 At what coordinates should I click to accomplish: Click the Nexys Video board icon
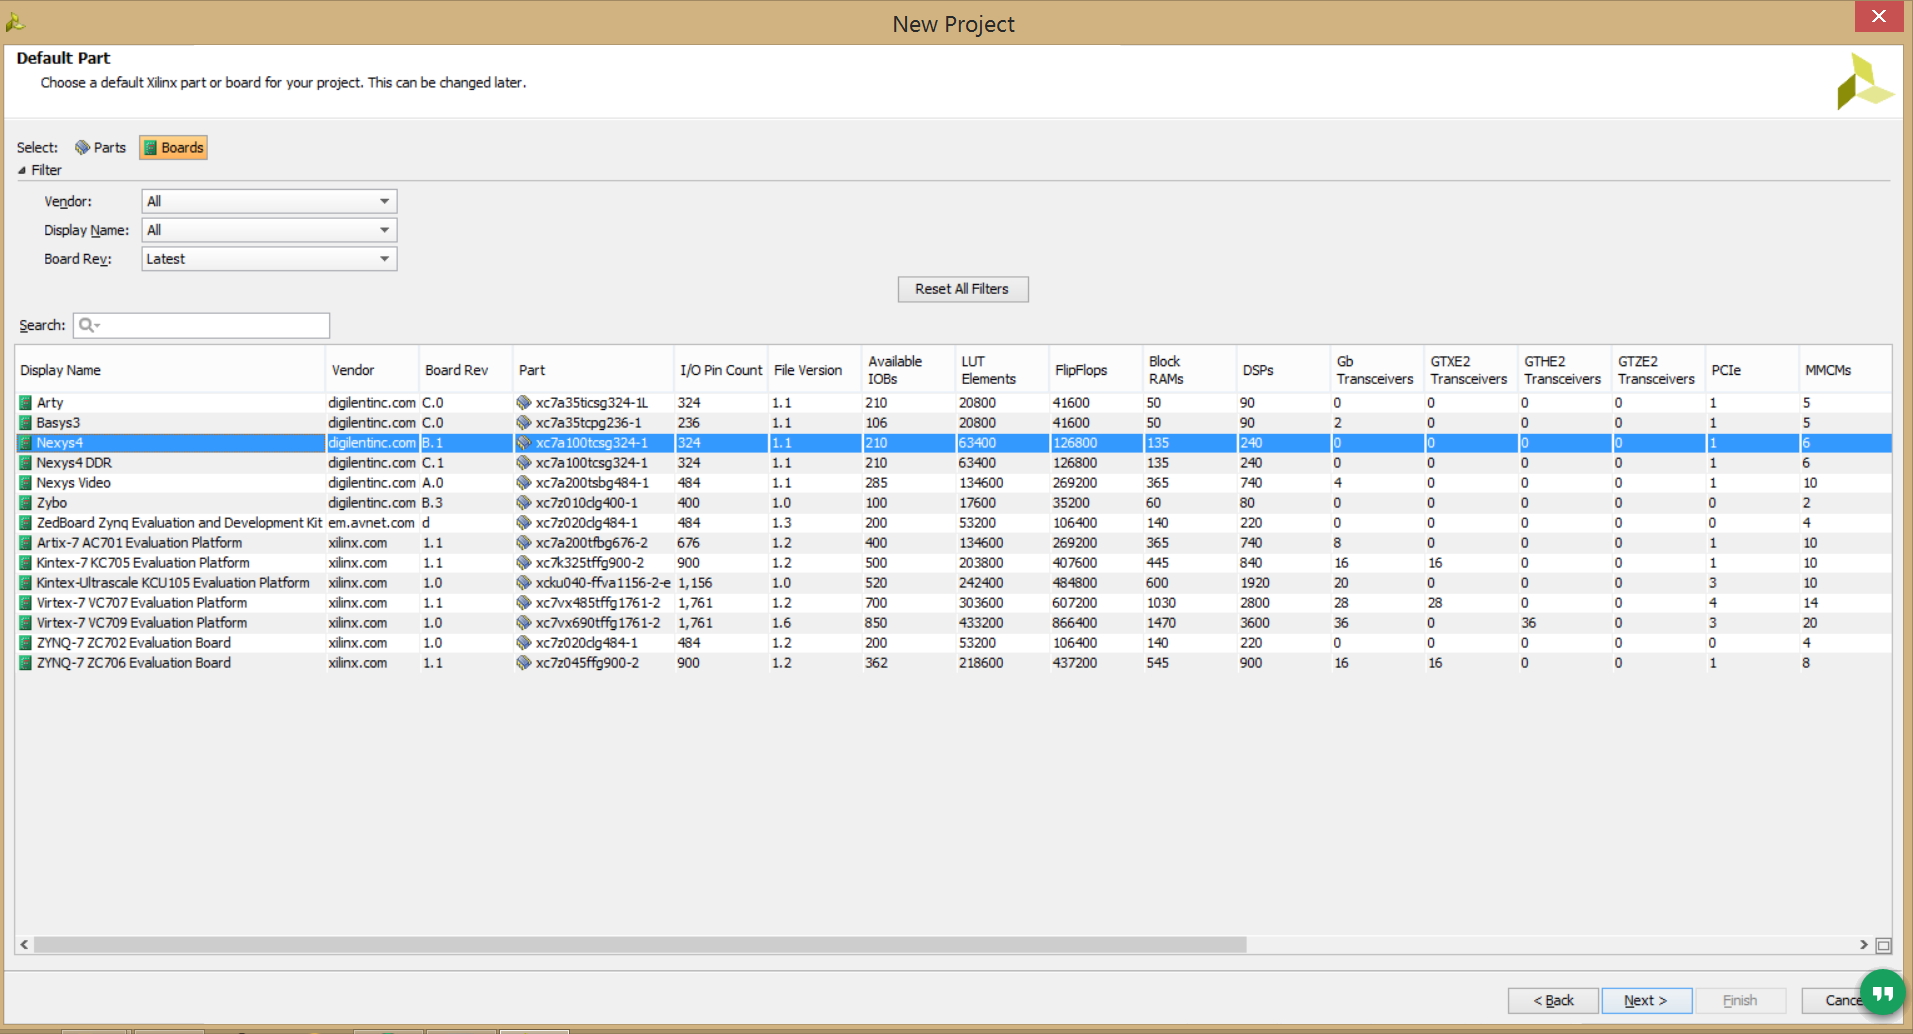[x=26, y=483]
